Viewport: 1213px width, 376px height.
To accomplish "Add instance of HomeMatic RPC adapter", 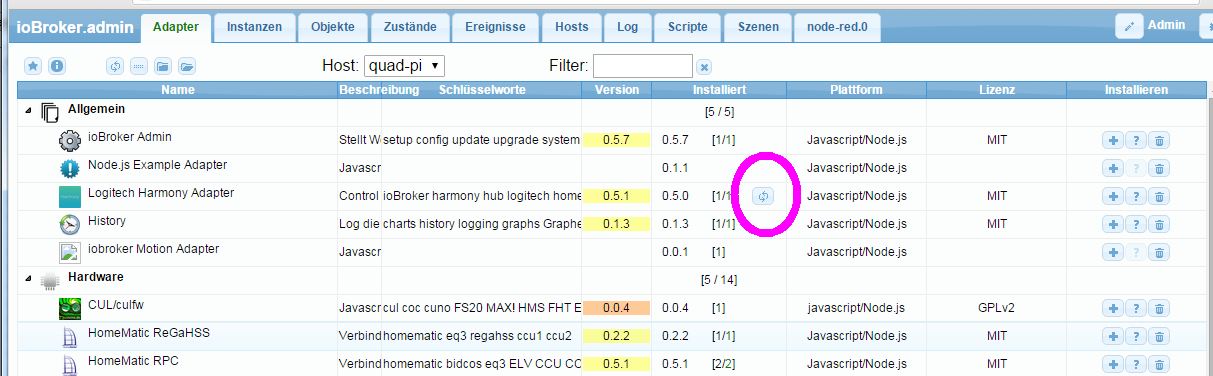I will point(1112,364).
